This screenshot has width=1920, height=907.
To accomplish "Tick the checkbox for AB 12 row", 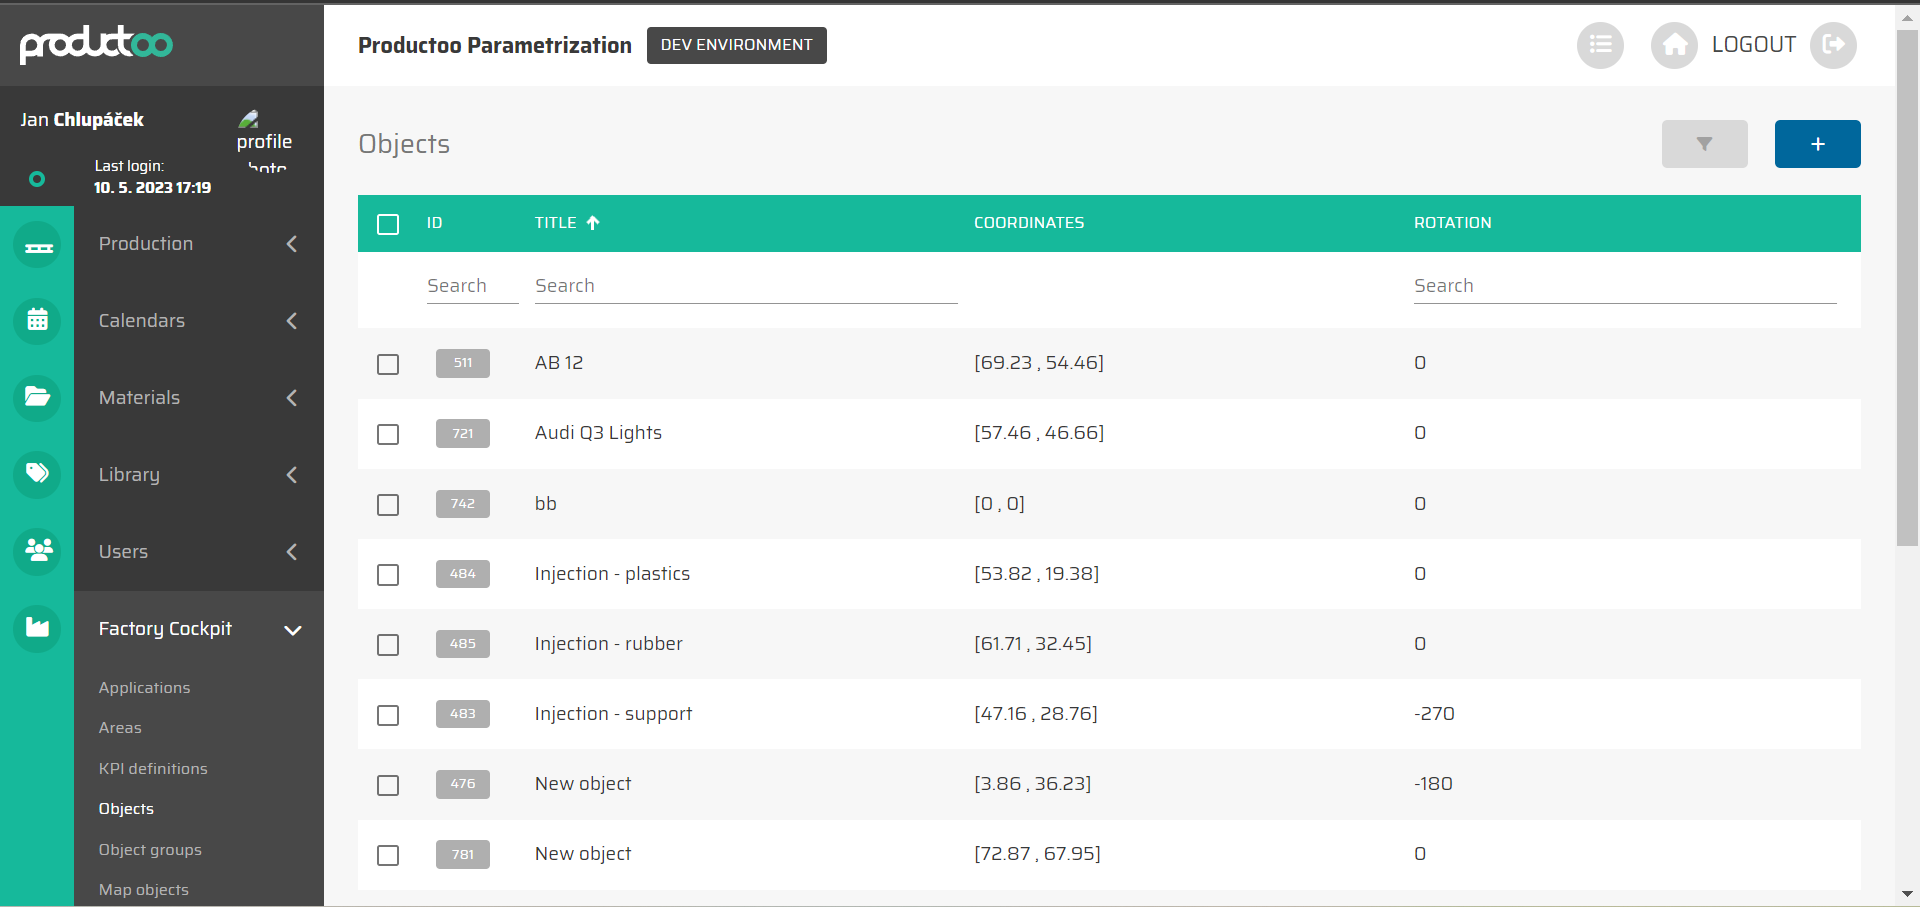I will pyautogui.click(x=388, y=364).
